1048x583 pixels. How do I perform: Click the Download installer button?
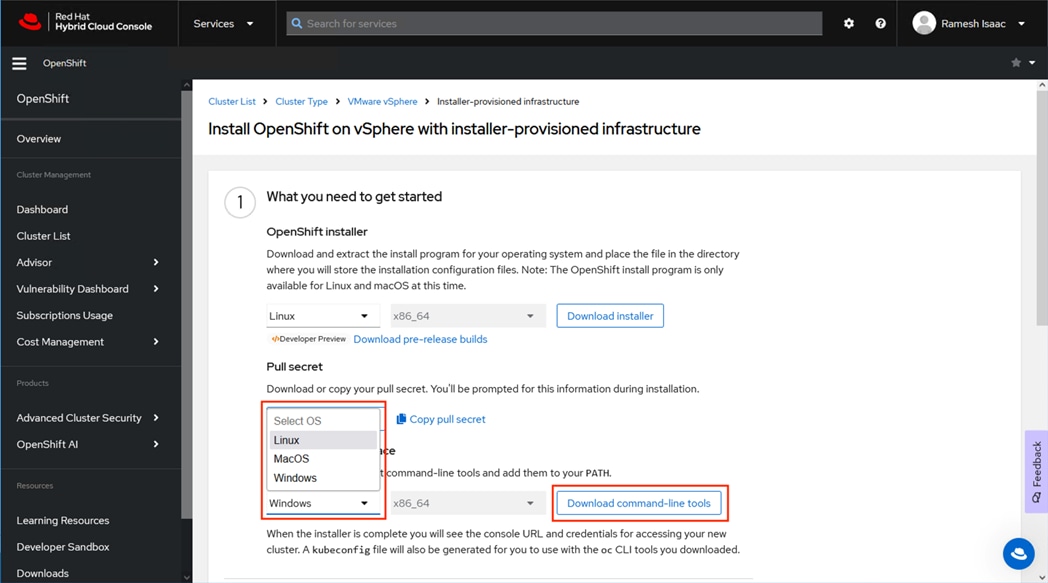pyautogui.click(x=610, y=316)
